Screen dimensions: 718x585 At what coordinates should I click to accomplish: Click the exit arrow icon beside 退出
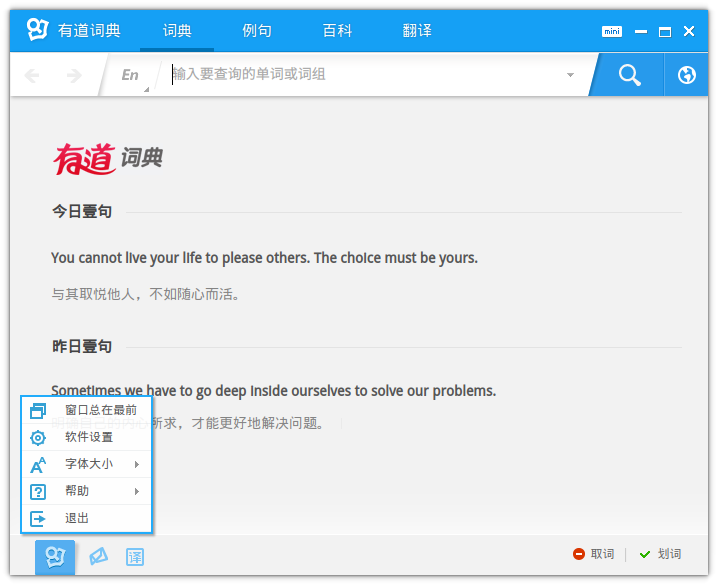tap(38, 519)
